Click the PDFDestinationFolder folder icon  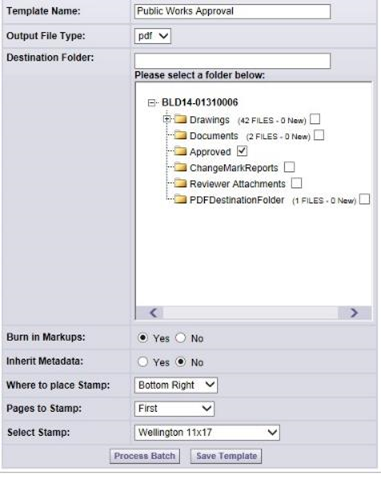click(x=180, y=199)
